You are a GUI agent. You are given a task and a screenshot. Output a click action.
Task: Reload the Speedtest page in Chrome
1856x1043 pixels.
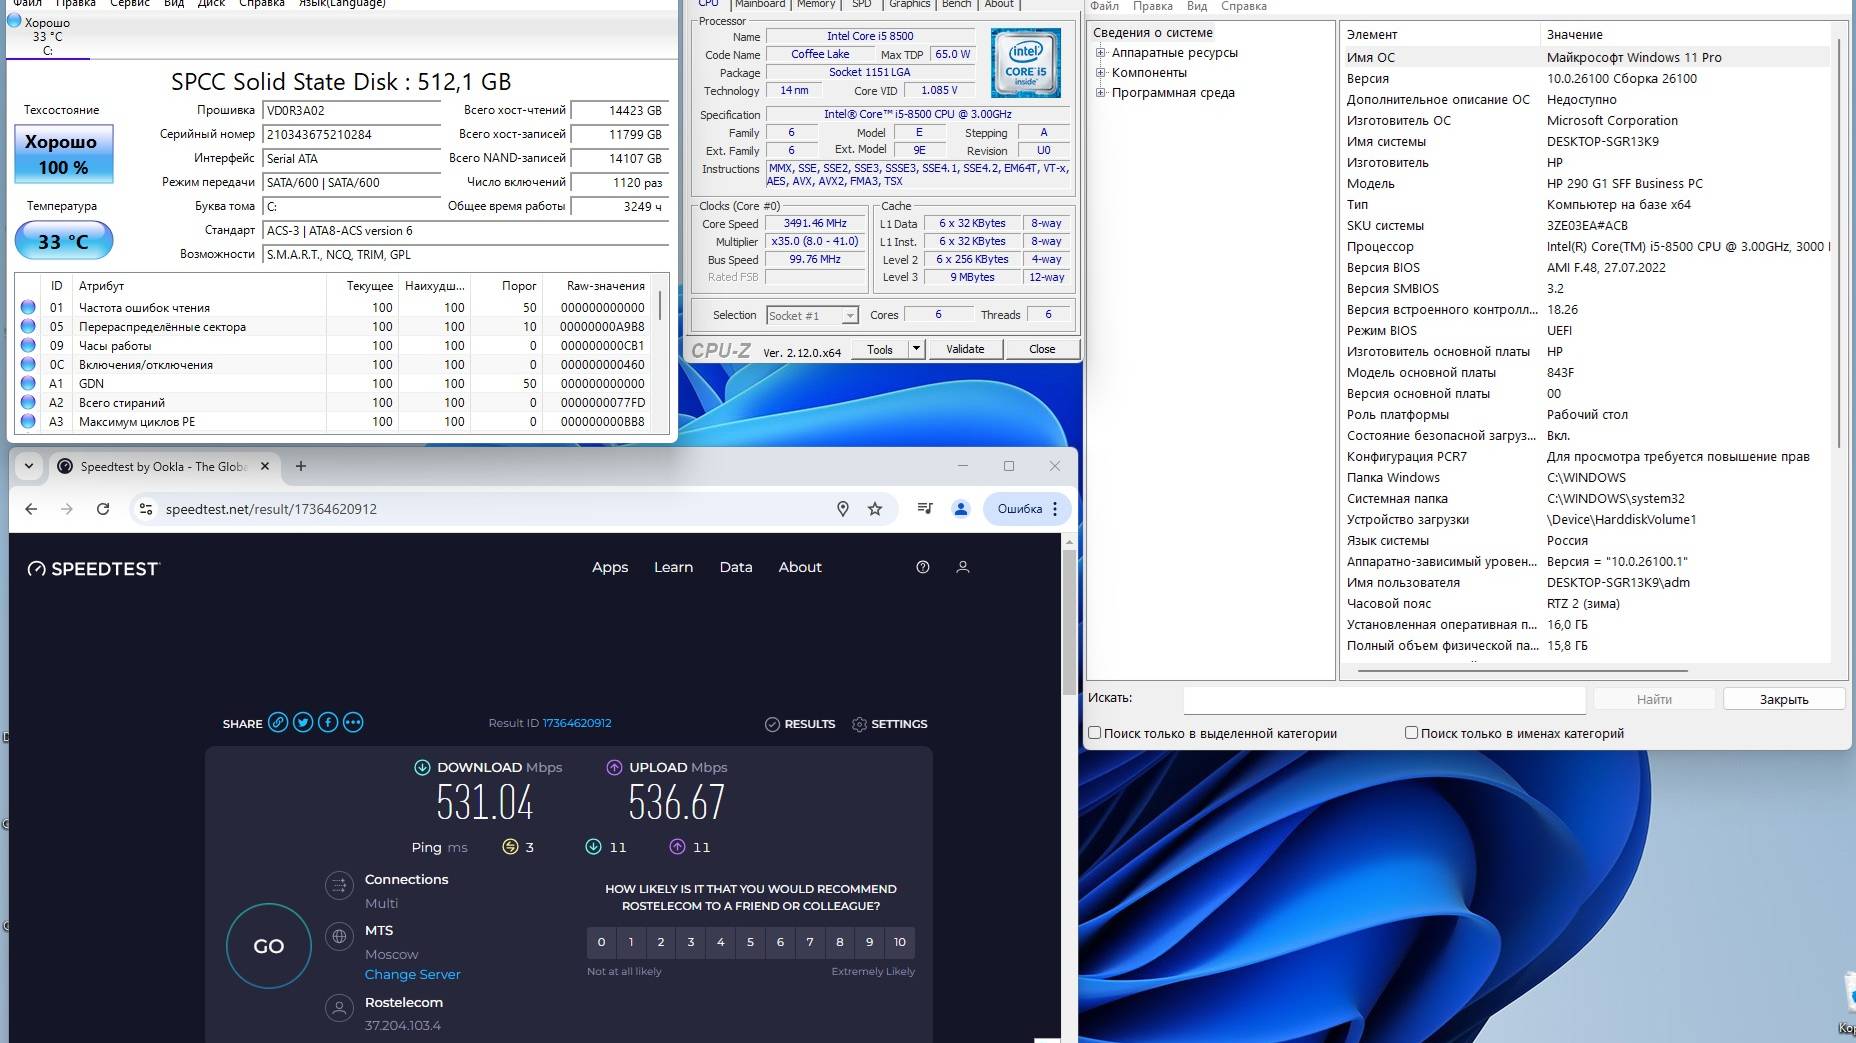pyautogui.click(x=103, y=509)
